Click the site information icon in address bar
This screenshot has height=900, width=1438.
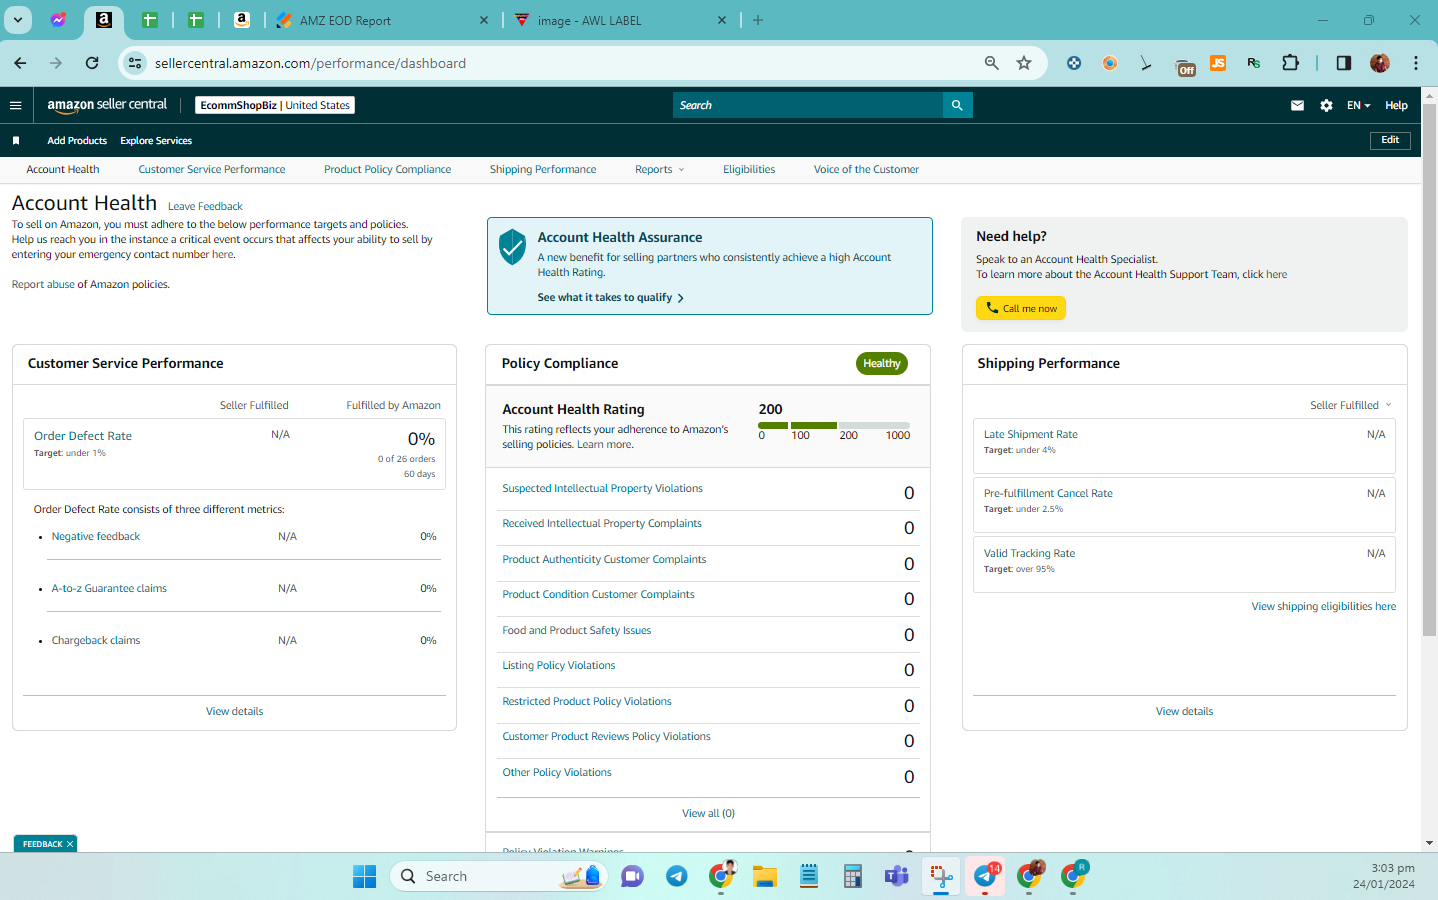pyautogui.click(x=135, y=63)
